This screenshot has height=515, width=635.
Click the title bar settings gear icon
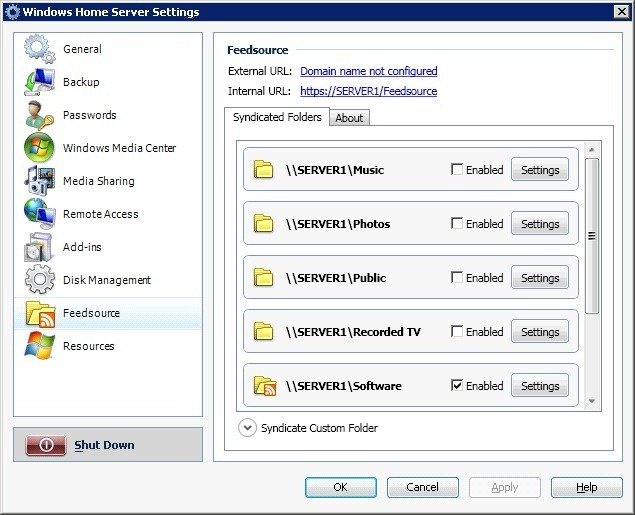[12, 12]
